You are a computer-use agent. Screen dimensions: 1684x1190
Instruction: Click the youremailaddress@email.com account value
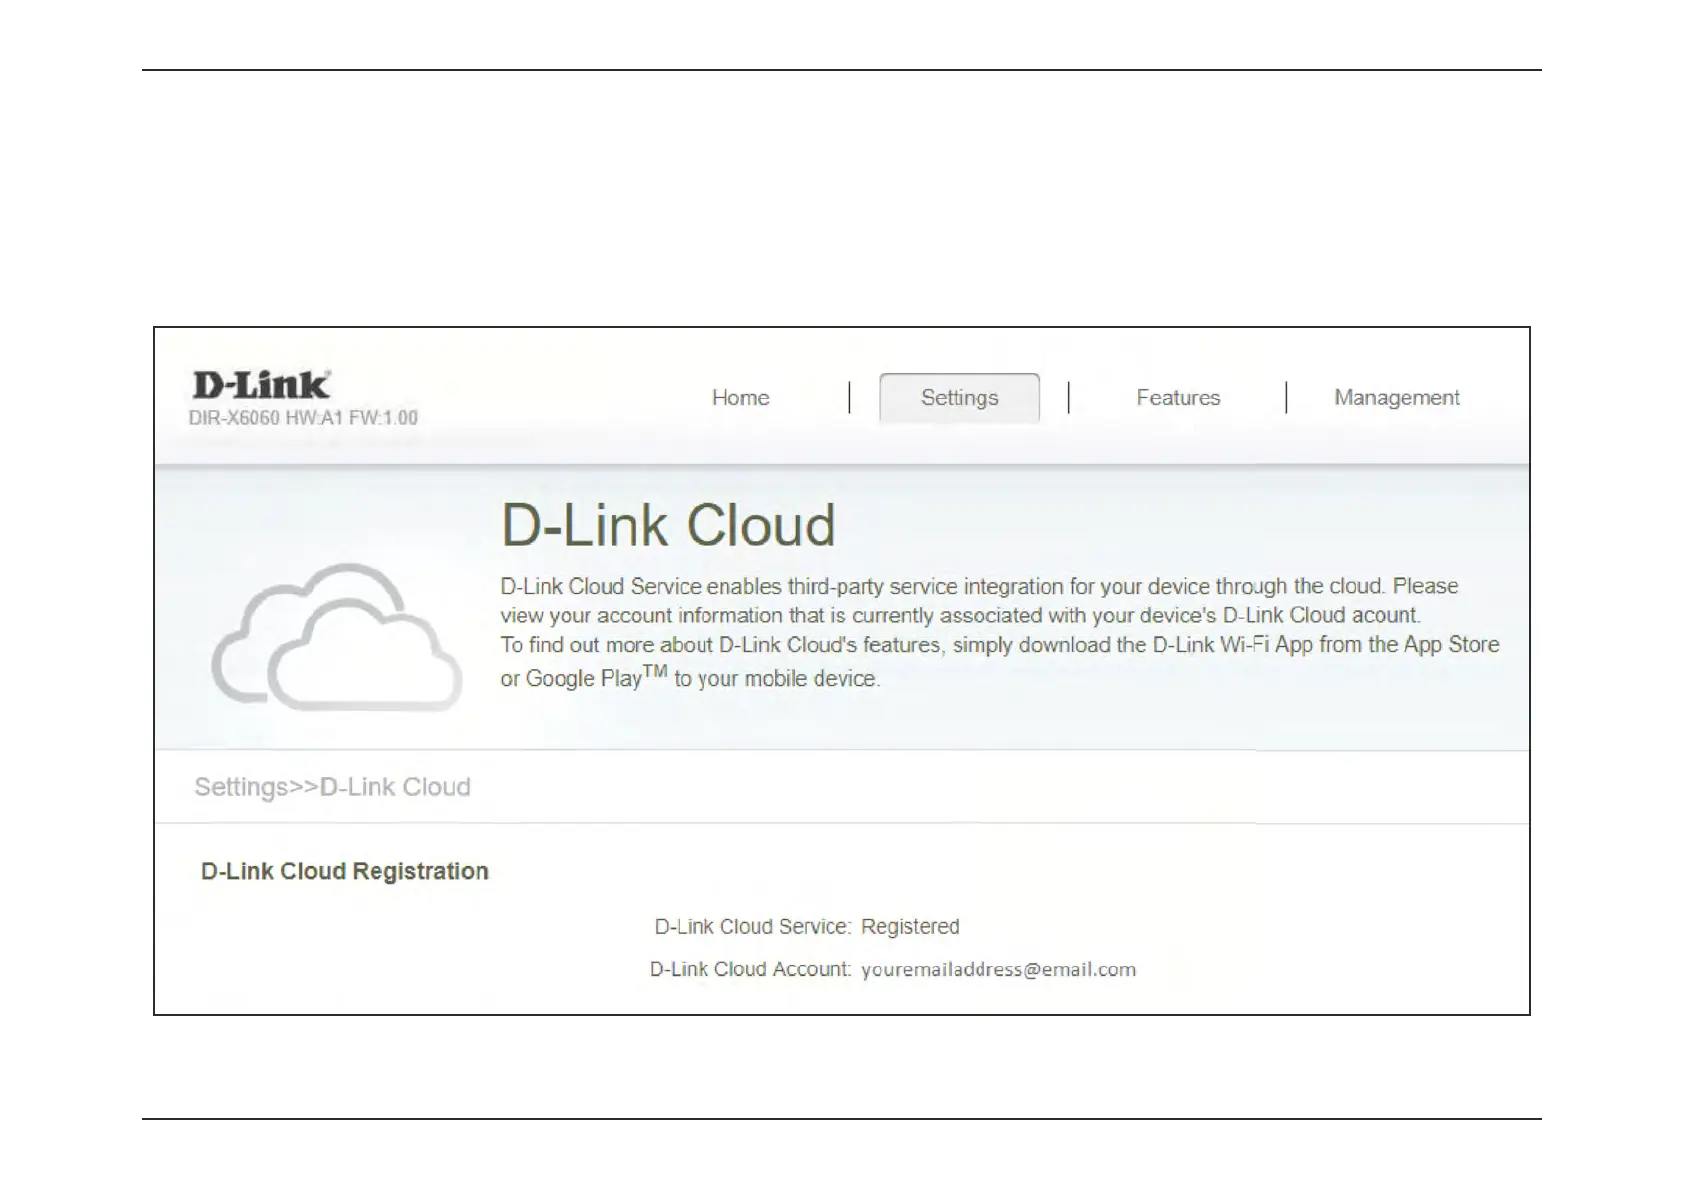(x=998, y=970)
